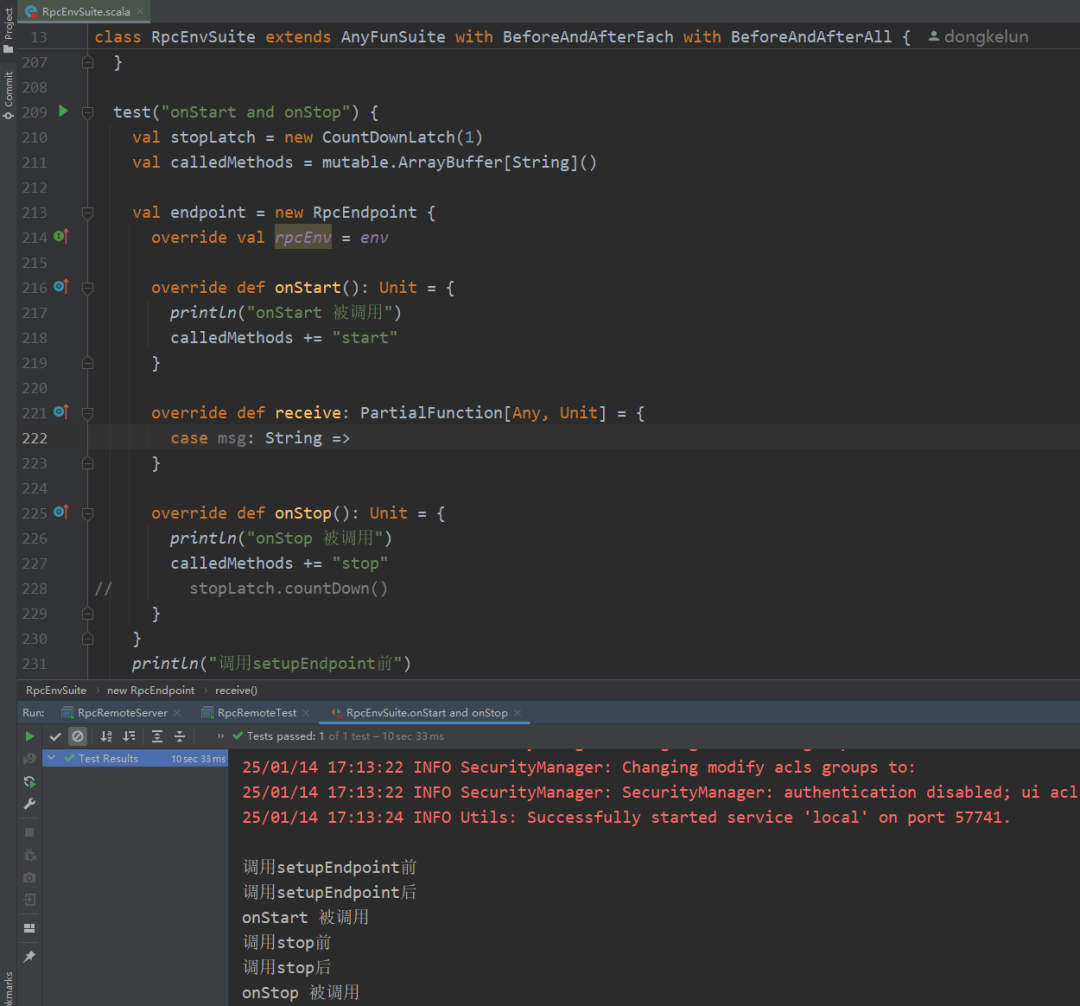
Task: Close the RpcEnvSuite.scala editor tab
Action: pyautogui.click(x=139, y=12)
